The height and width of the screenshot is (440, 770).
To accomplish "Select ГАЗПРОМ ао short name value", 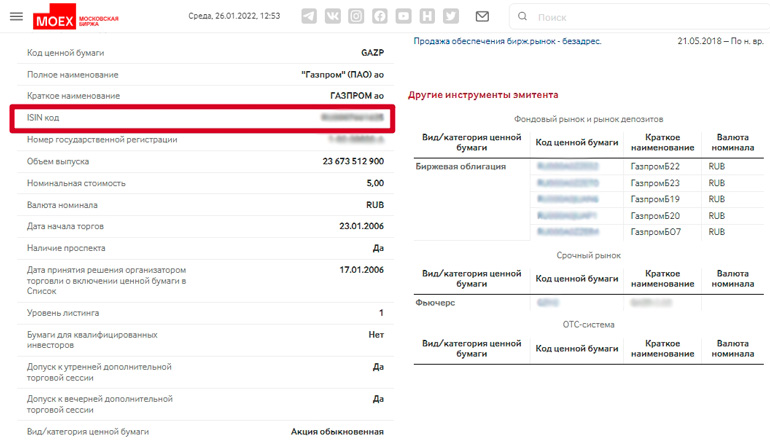I will [357, 96].
